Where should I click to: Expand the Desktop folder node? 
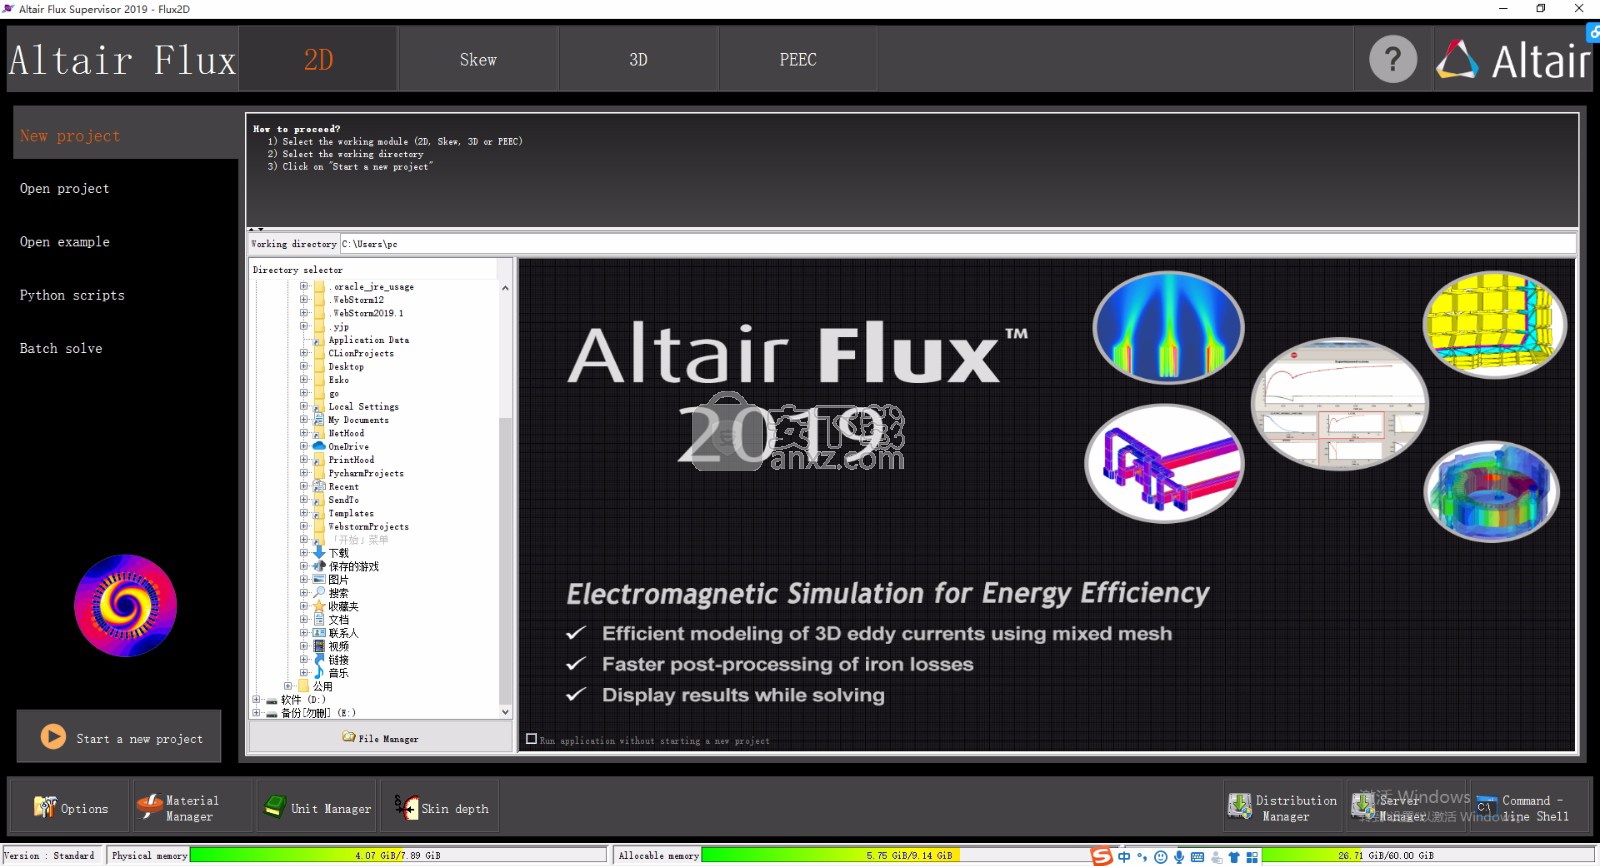(304, 366)
